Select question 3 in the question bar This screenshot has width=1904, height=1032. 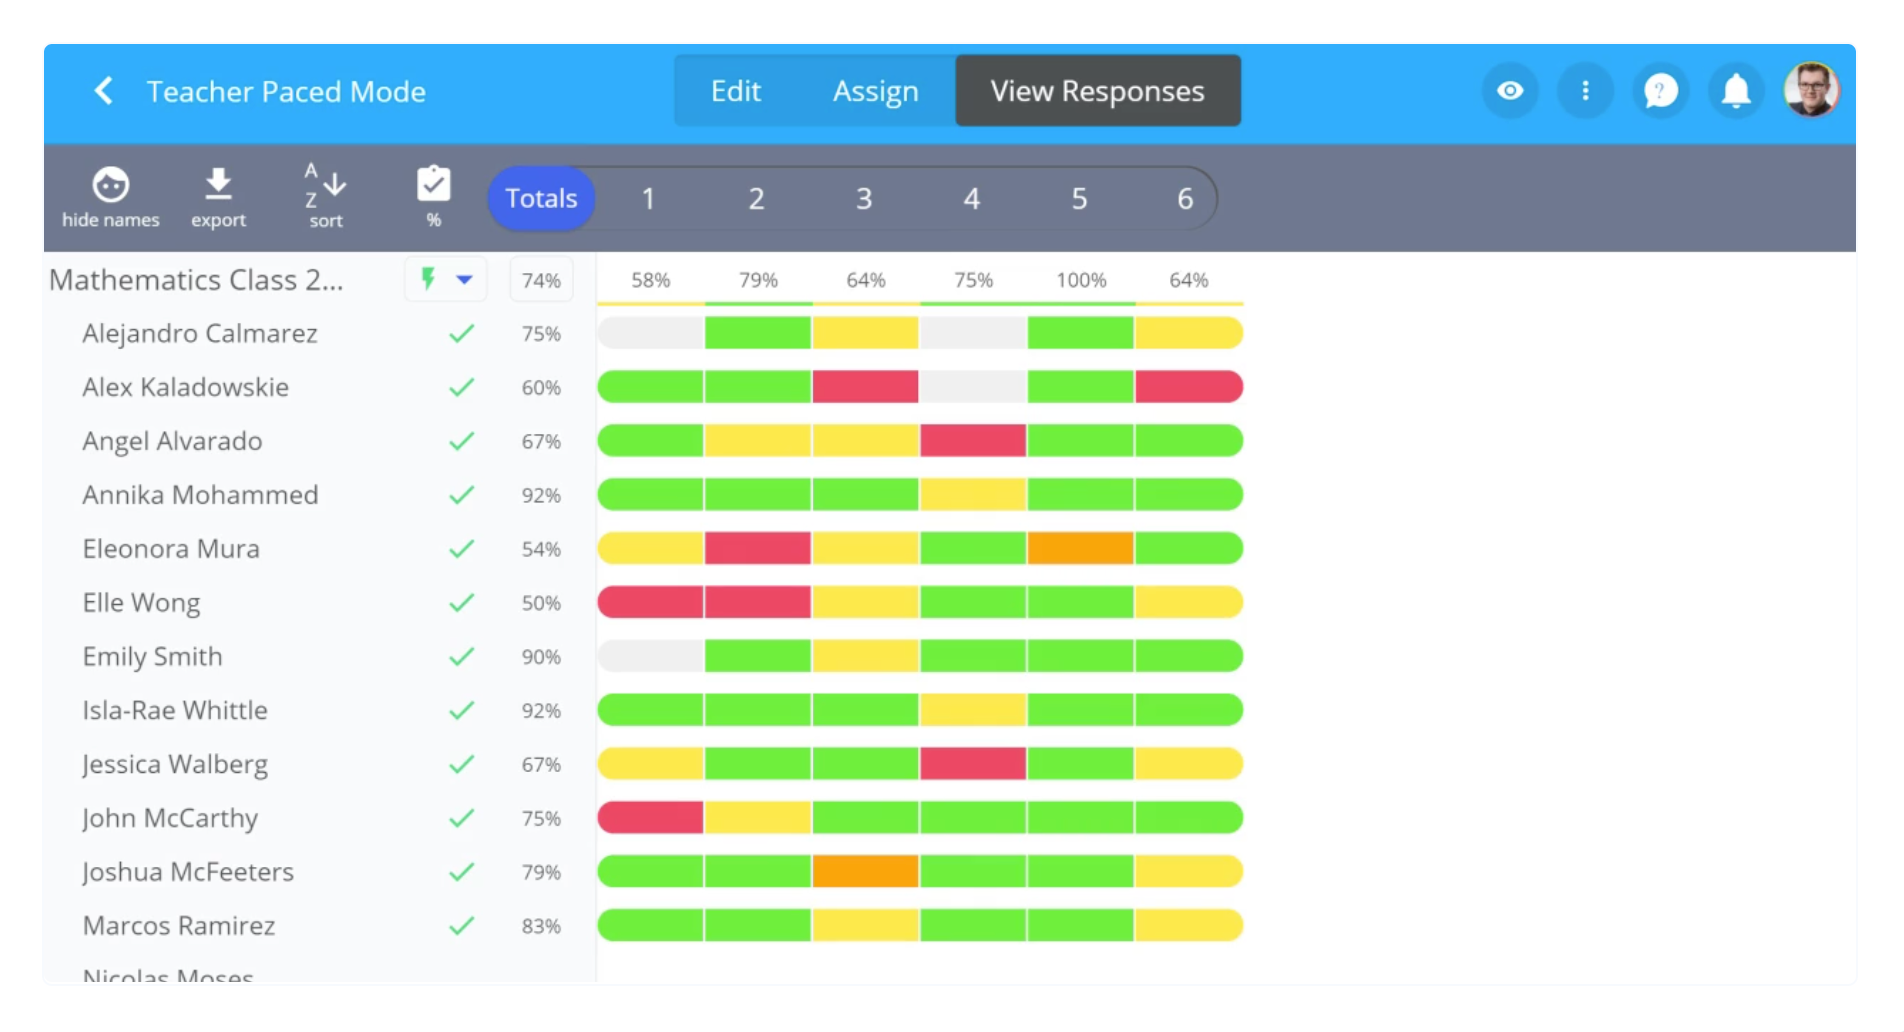point(864,198)
